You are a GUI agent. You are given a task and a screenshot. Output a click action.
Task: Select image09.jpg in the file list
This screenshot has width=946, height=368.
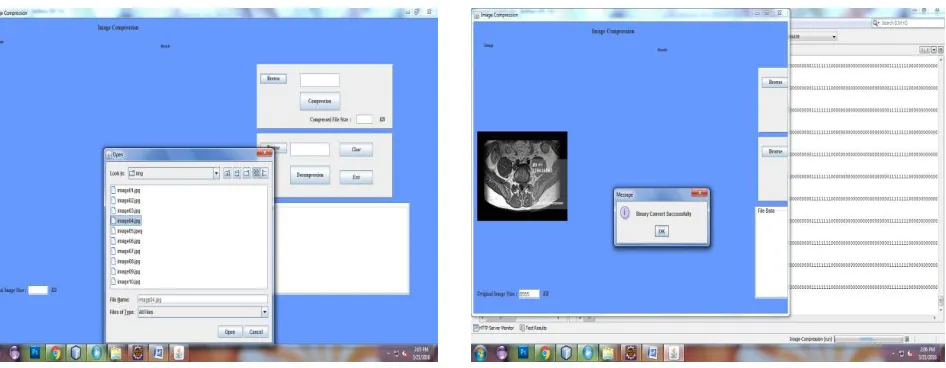125,271
